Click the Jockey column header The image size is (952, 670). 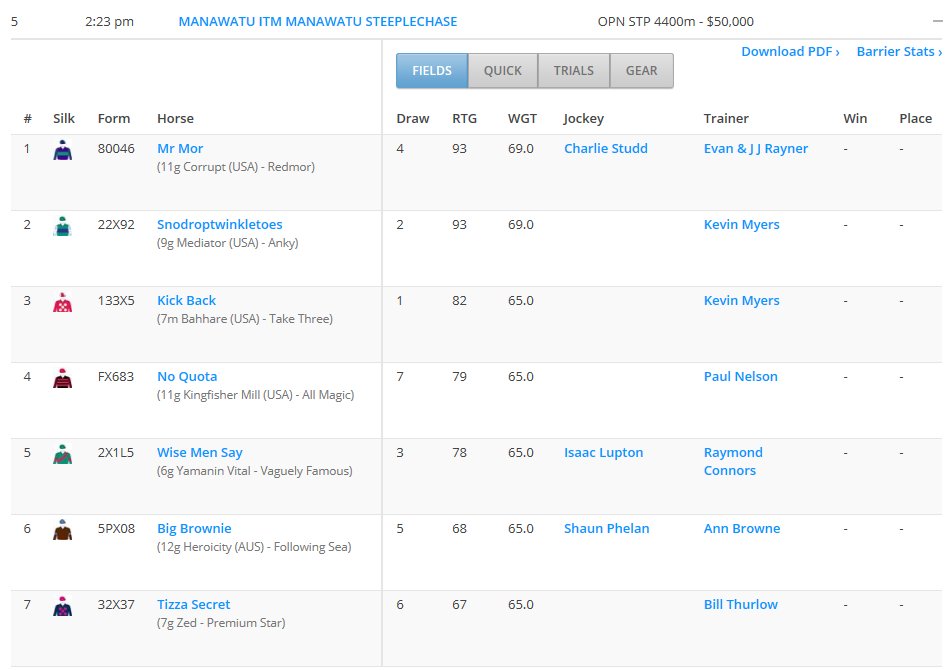click(583, 119)
